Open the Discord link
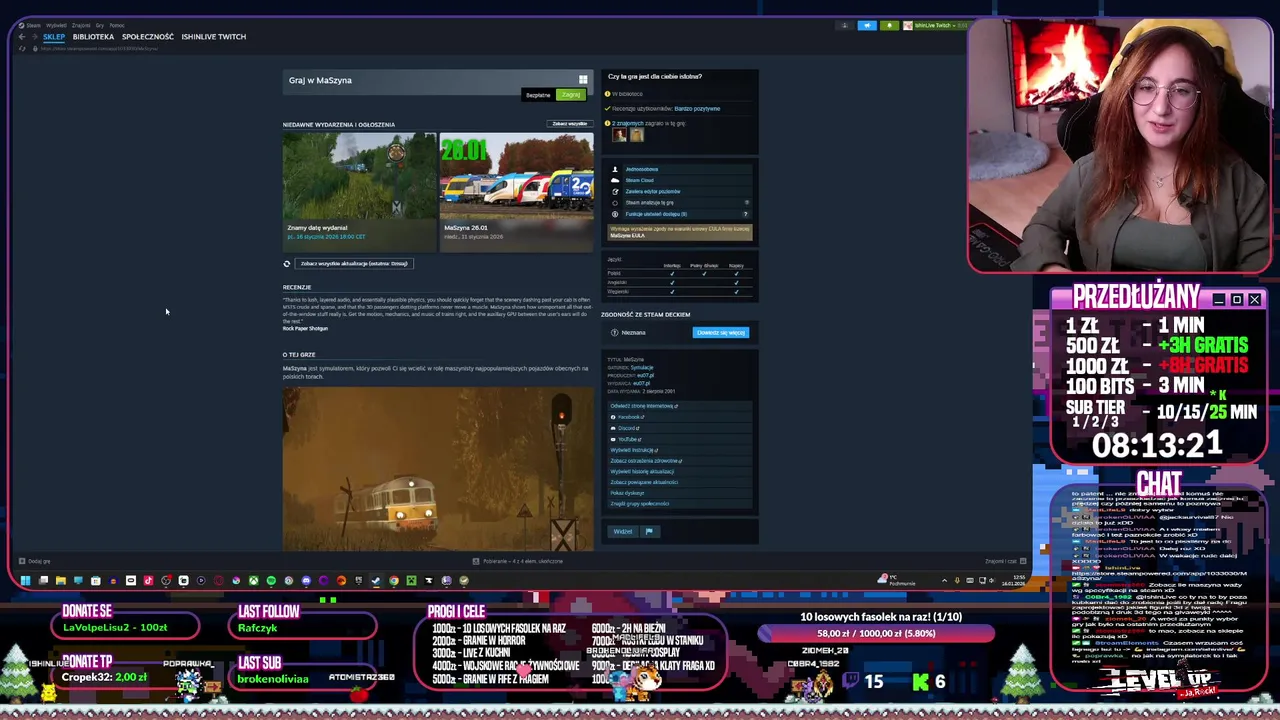 point(627,428)
